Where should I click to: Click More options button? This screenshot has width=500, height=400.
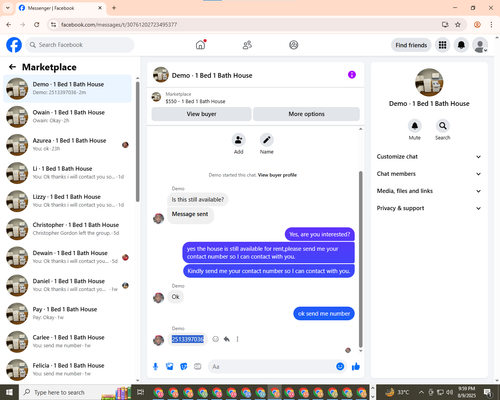coord(306,114)
